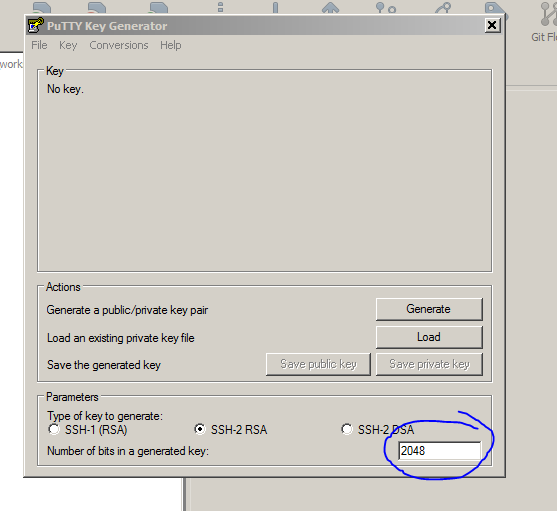Viewport: 557px width, 511px height.
Task: Click the Save public key button
Action: tap(318, 364)
